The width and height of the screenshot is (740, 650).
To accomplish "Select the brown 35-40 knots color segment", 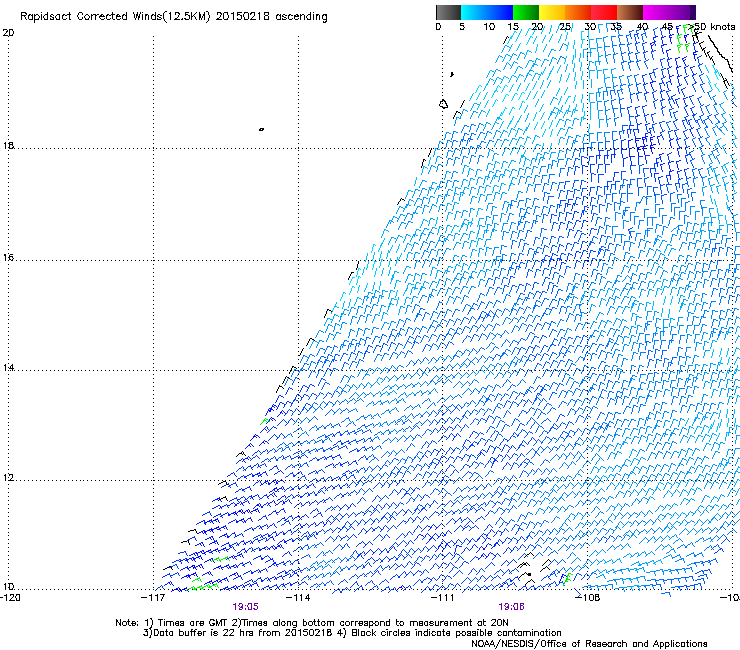I will [x=630, y=12].
